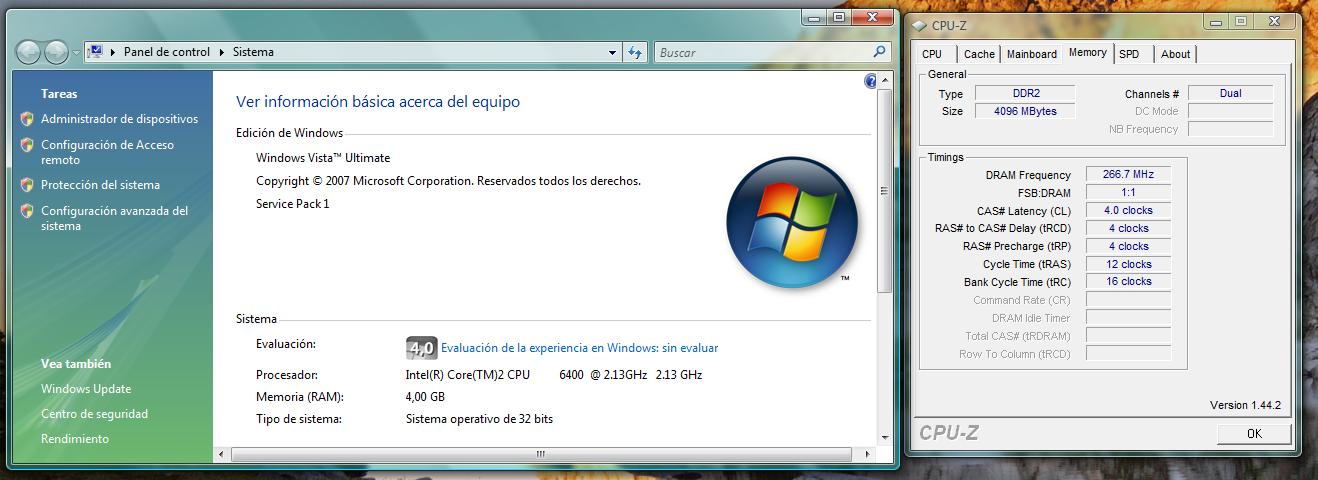Screen dimensions: 1318x480
Task: Open Centro de seguridad link
Action: tap(94, 414)
